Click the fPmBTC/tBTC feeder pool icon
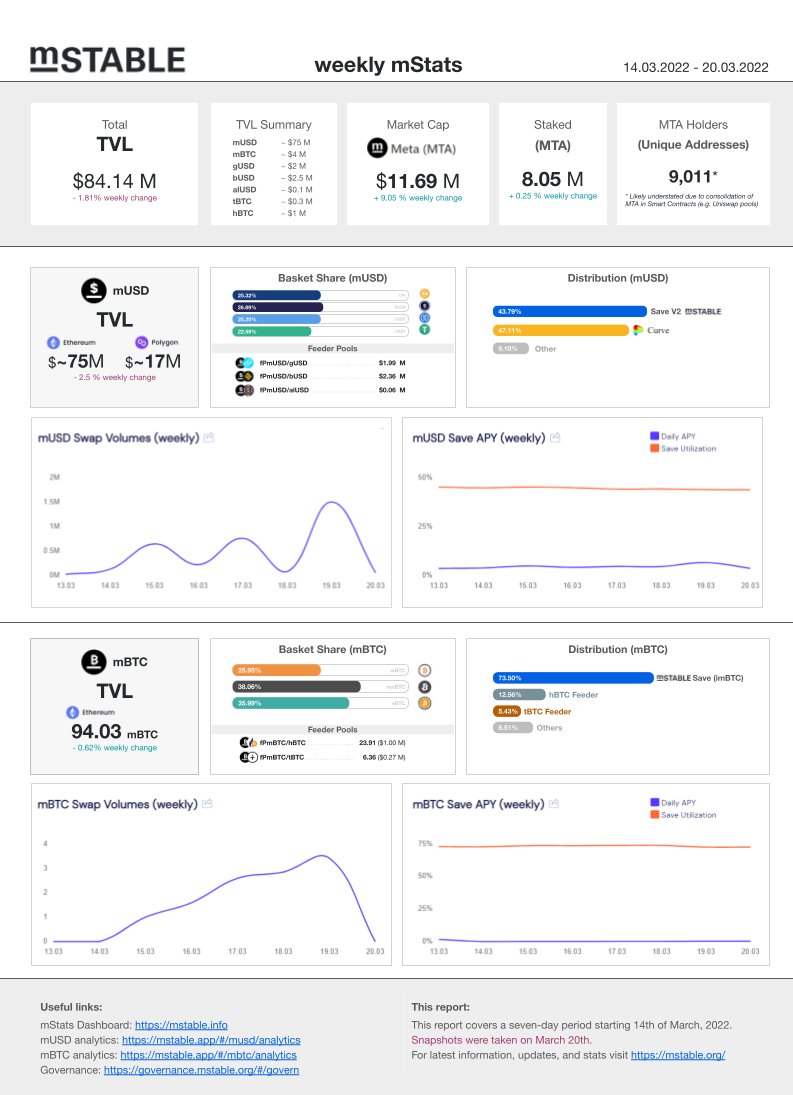Screen dimensions: 793x1095 (249, 757)
